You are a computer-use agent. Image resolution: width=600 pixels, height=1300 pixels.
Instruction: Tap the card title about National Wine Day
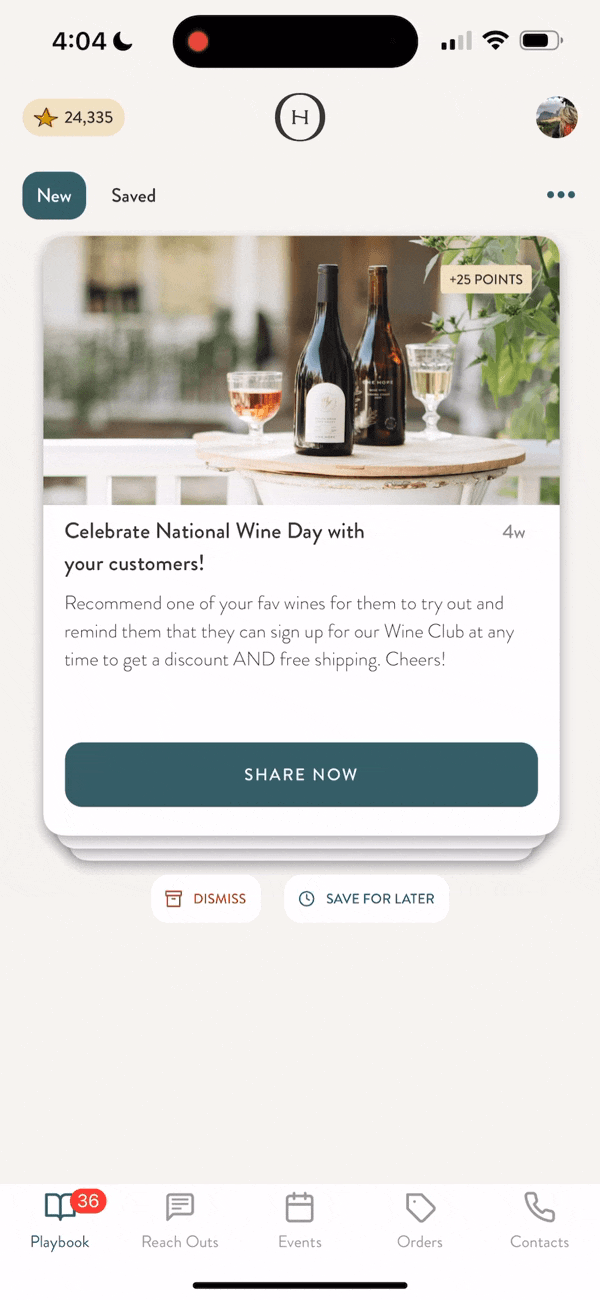[215, 547]
